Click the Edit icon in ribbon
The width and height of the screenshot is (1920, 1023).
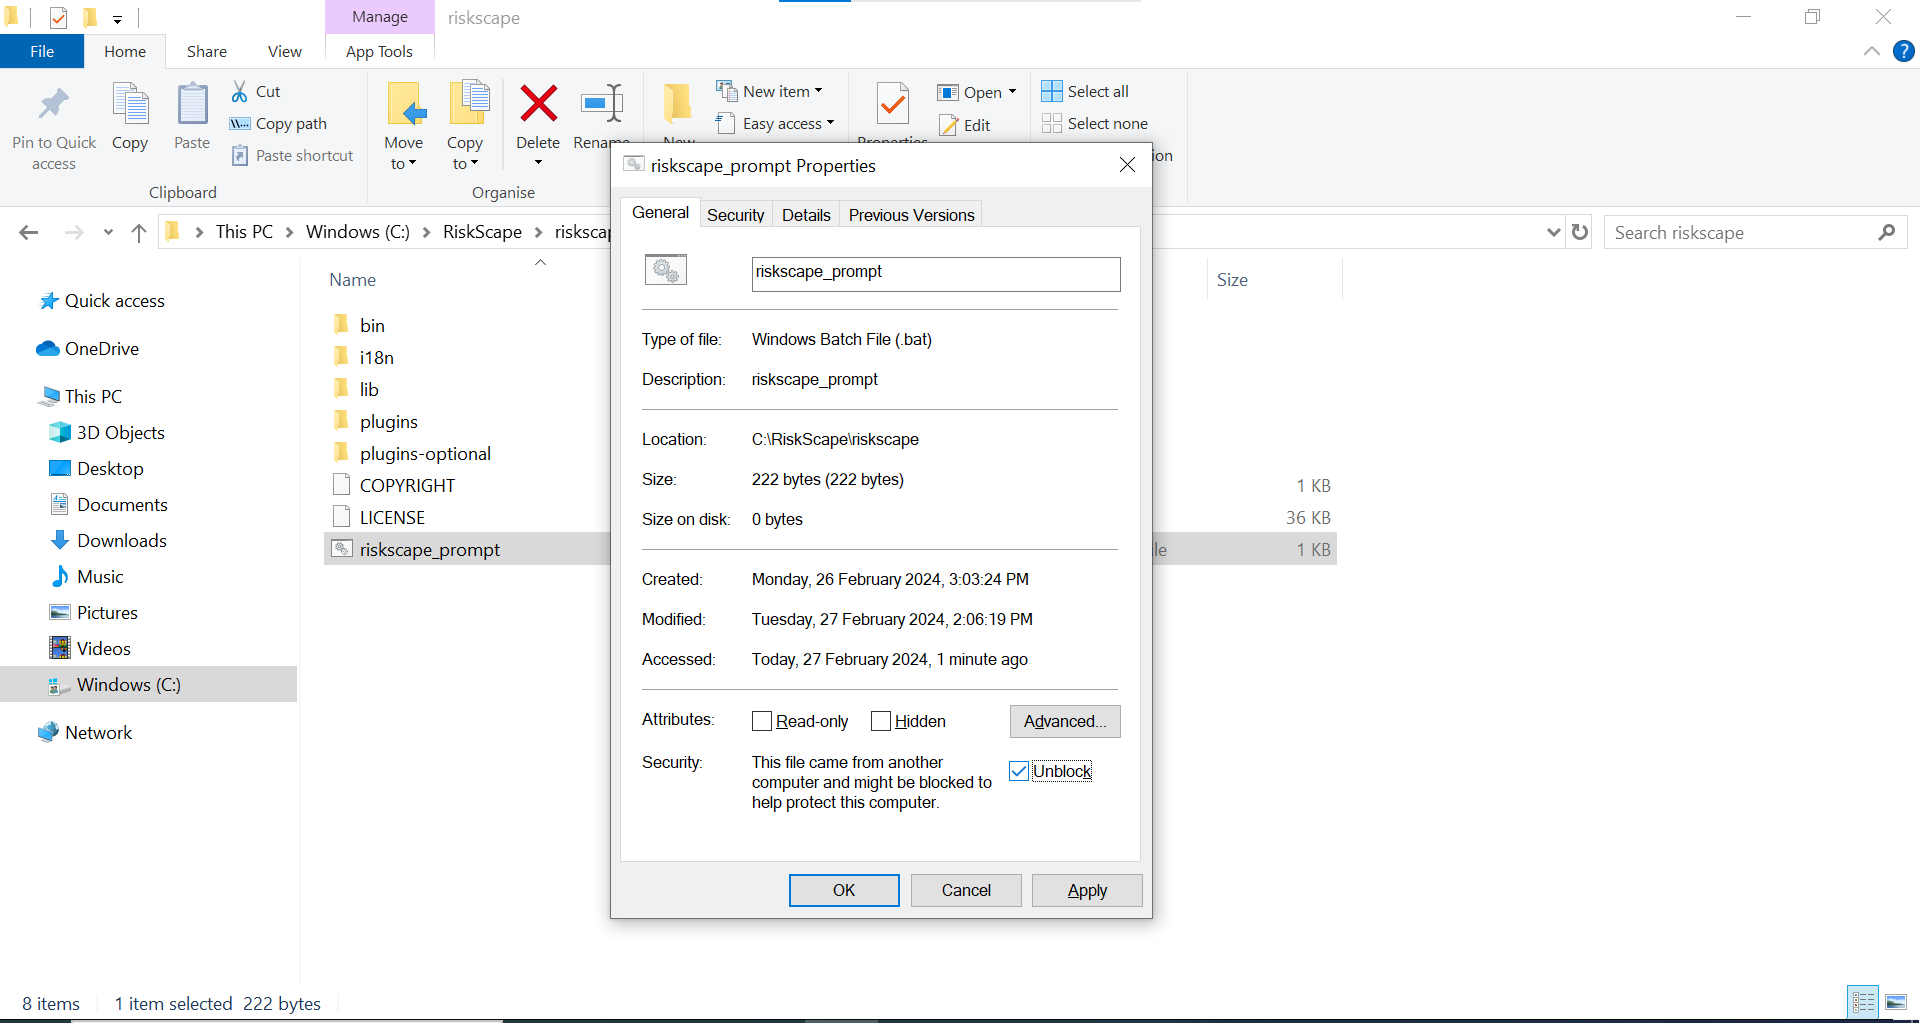pos(949,125)
